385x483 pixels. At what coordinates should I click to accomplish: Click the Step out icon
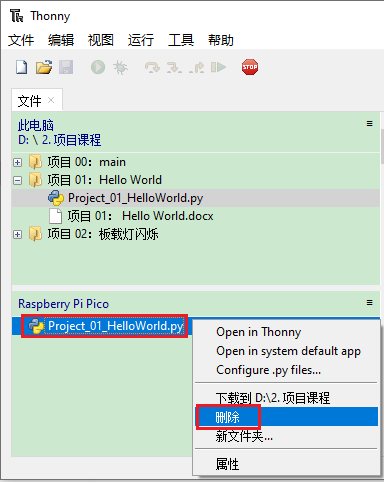pyautogui.click(x=196, y=67)
